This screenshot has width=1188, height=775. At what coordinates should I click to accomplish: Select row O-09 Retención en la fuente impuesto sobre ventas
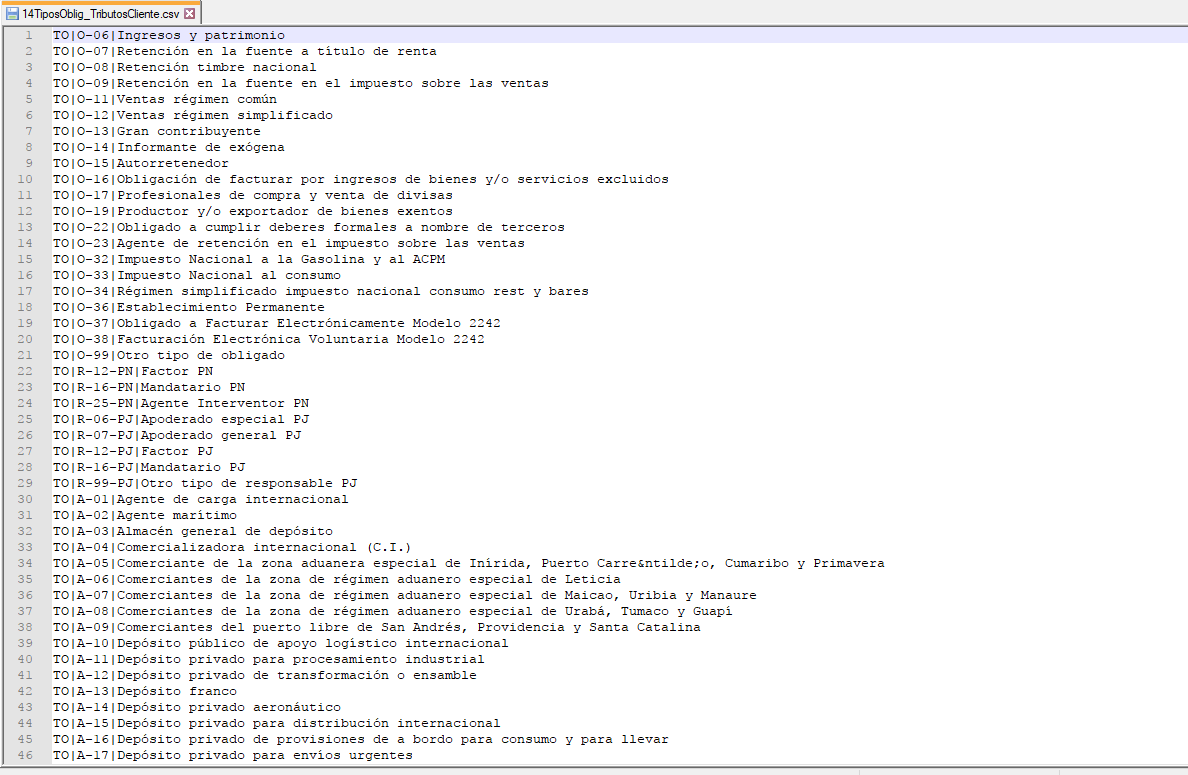[x=301, y=83]
